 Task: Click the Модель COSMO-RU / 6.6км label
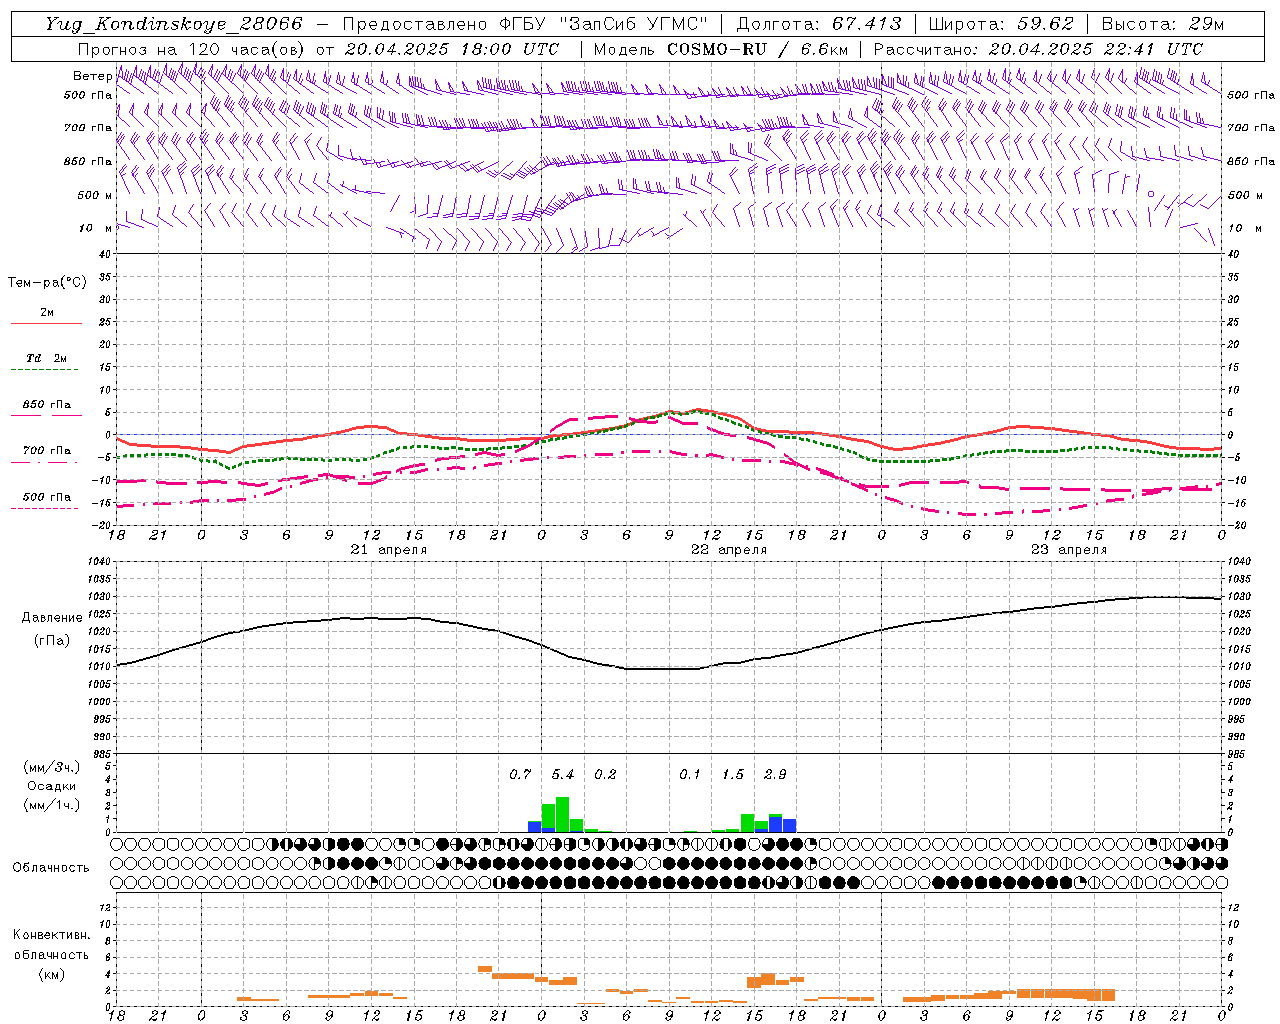[x=720, y=49]
